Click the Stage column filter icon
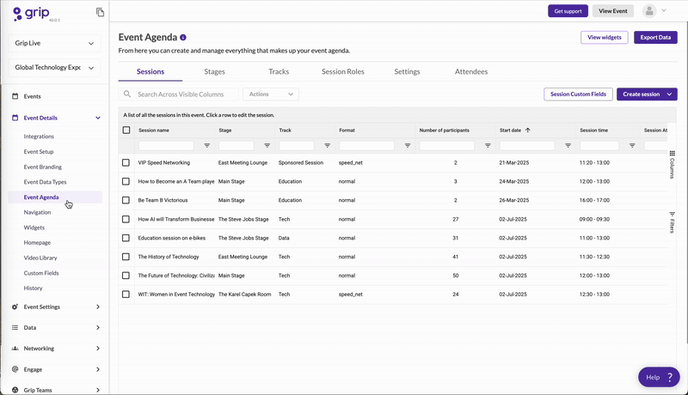 click(267, 145)
